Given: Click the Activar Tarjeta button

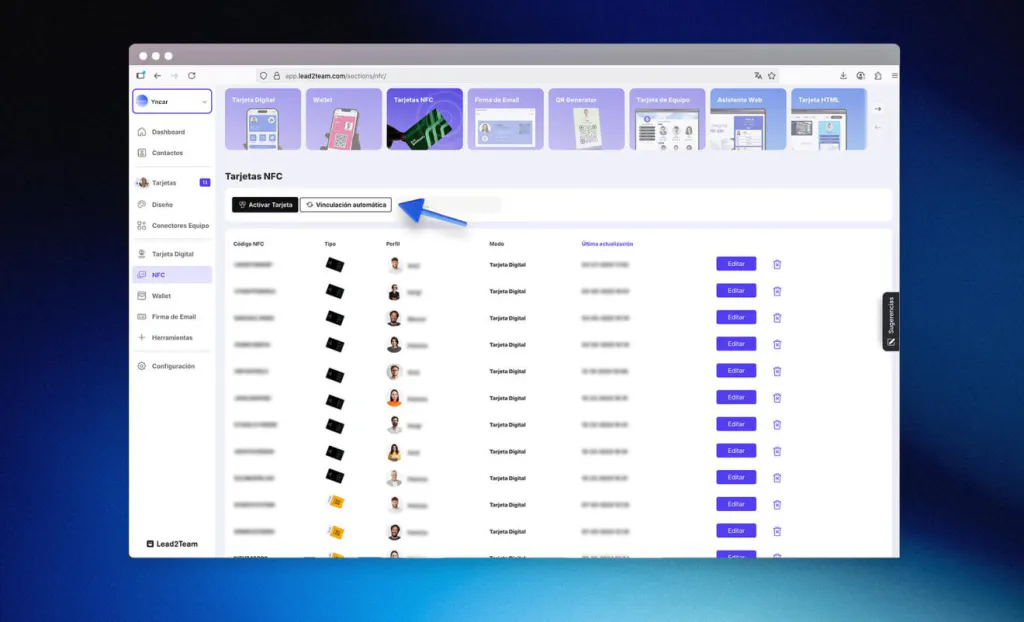Looking at the screenshot, I should 265,205.
